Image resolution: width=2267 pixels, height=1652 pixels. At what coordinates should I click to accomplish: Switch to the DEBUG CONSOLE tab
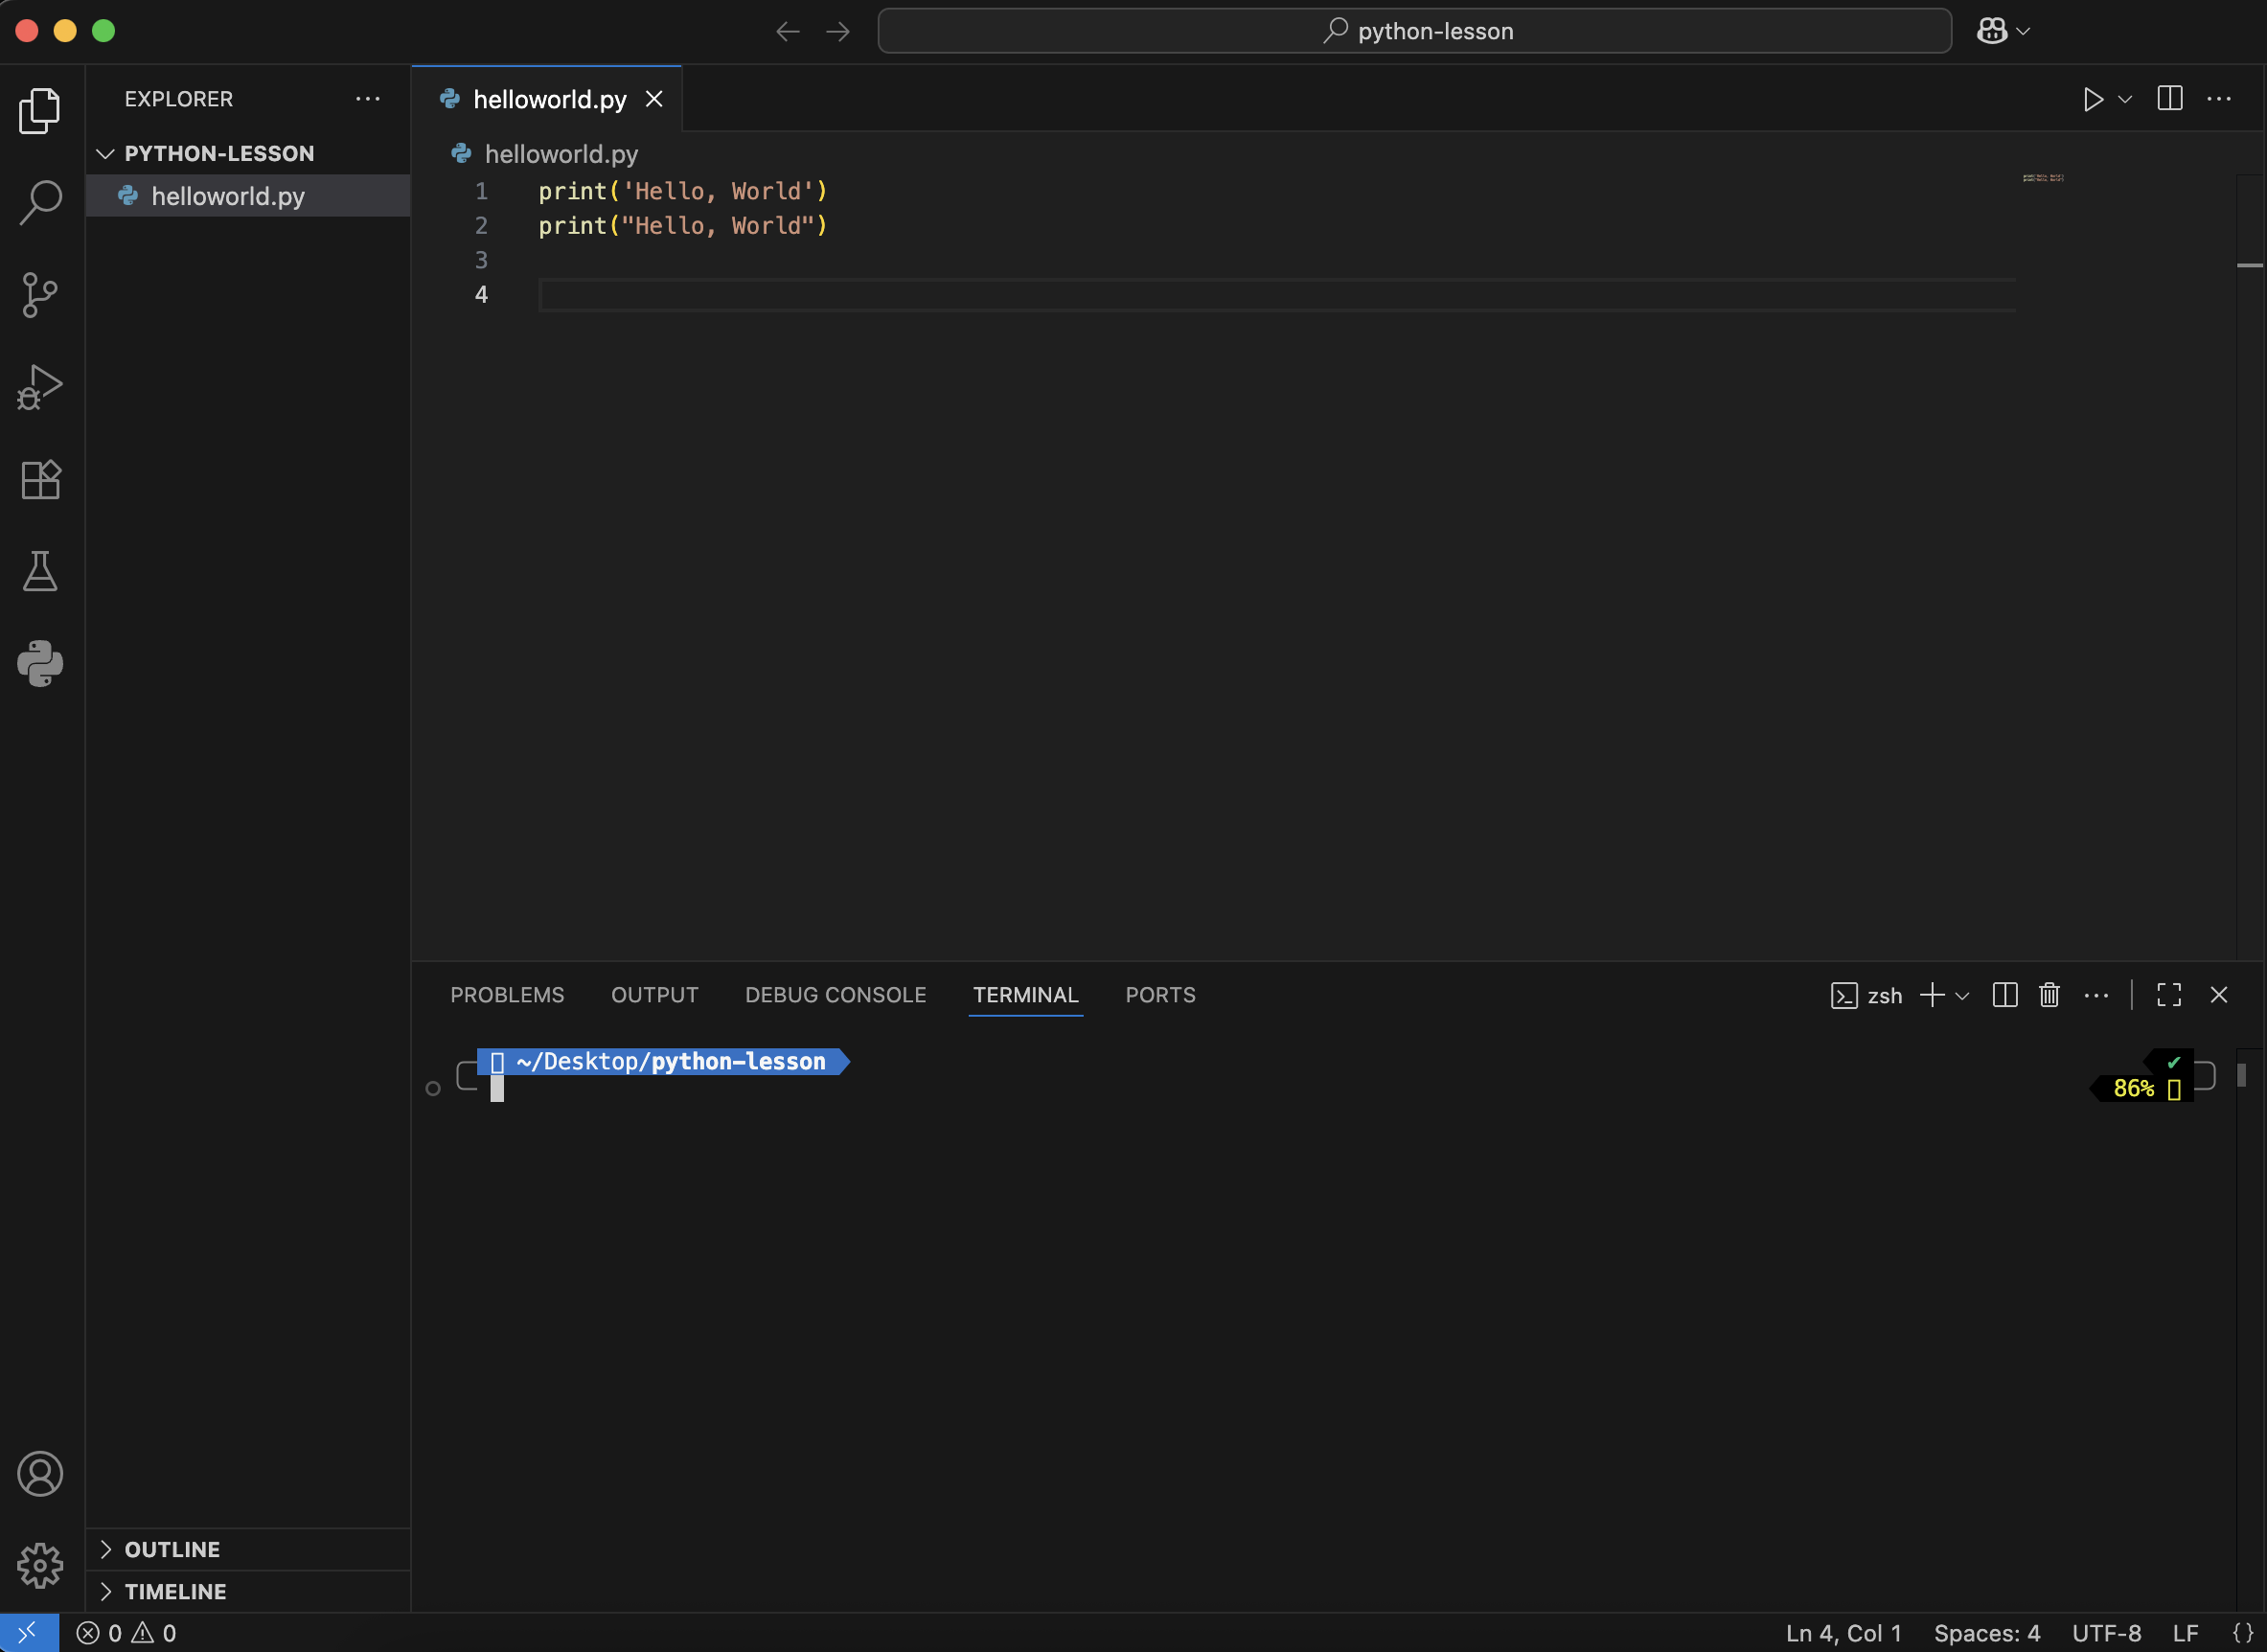(x=836, y=995)
